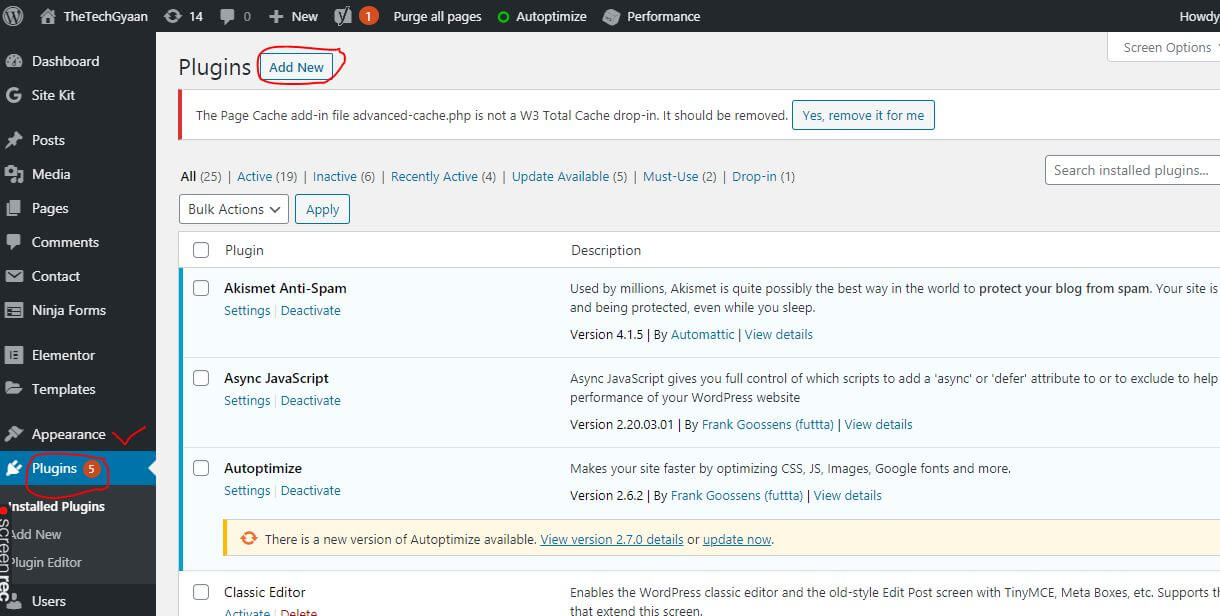
Task: Focus the Search installed plugins field
Action: click(x=1132, y=170)
